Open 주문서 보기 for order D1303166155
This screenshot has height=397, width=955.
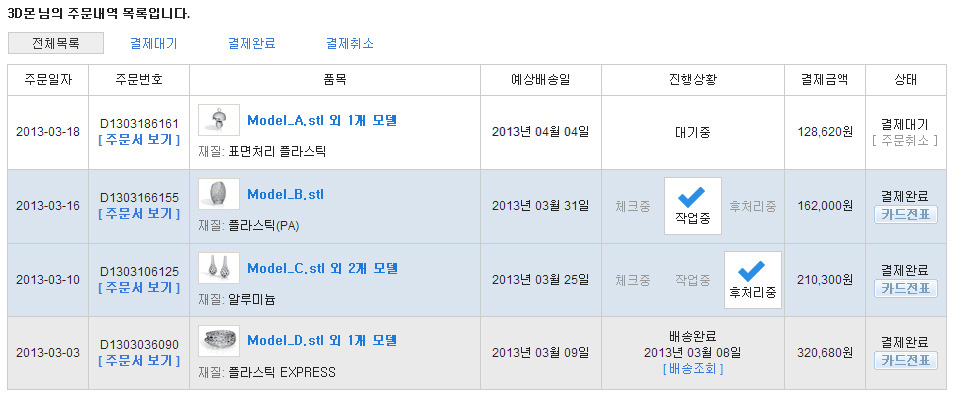pyautogui.click(x=139, y=214)
